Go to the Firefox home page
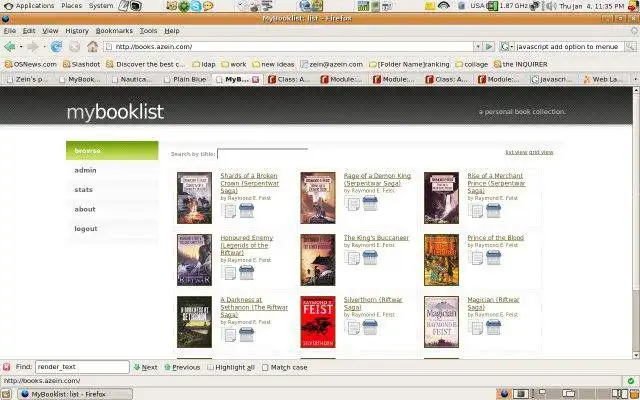Viewport: 640px width, 400px height. [x=93, y=47]
